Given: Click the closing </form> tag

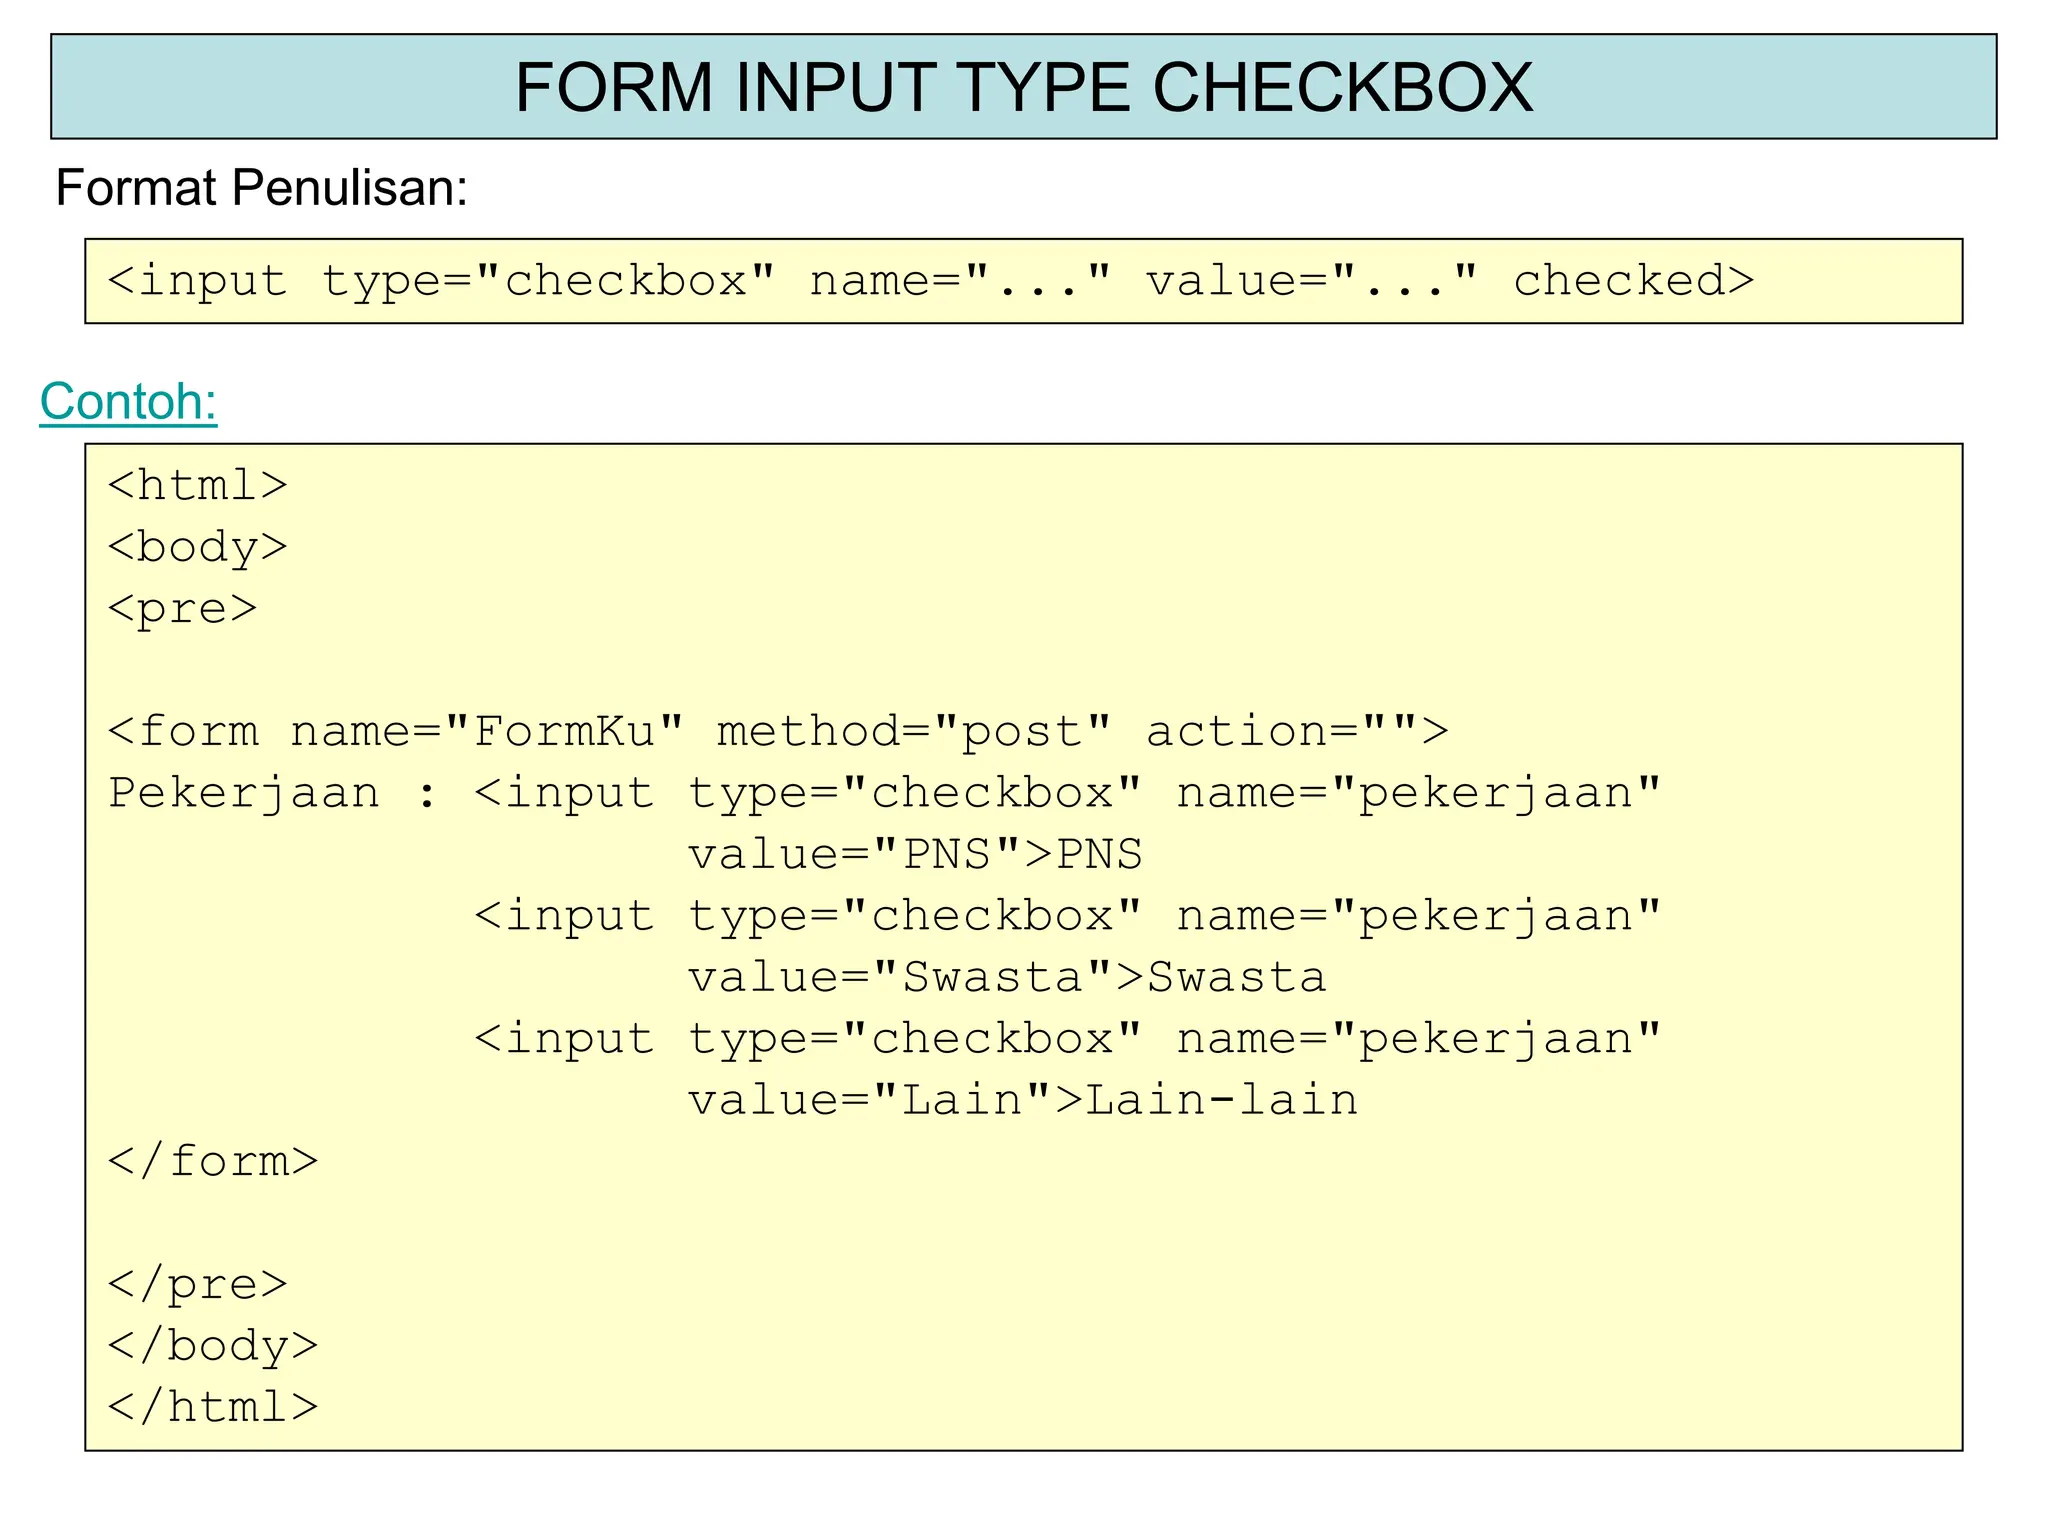Looking at the screenshot, I should [x=213, y=1162].
